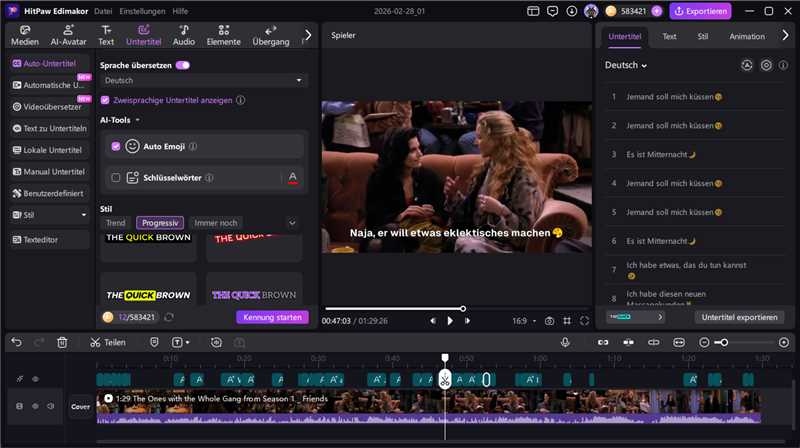
Task: Click the microphone voice-over icon
Action: (565, 342)
